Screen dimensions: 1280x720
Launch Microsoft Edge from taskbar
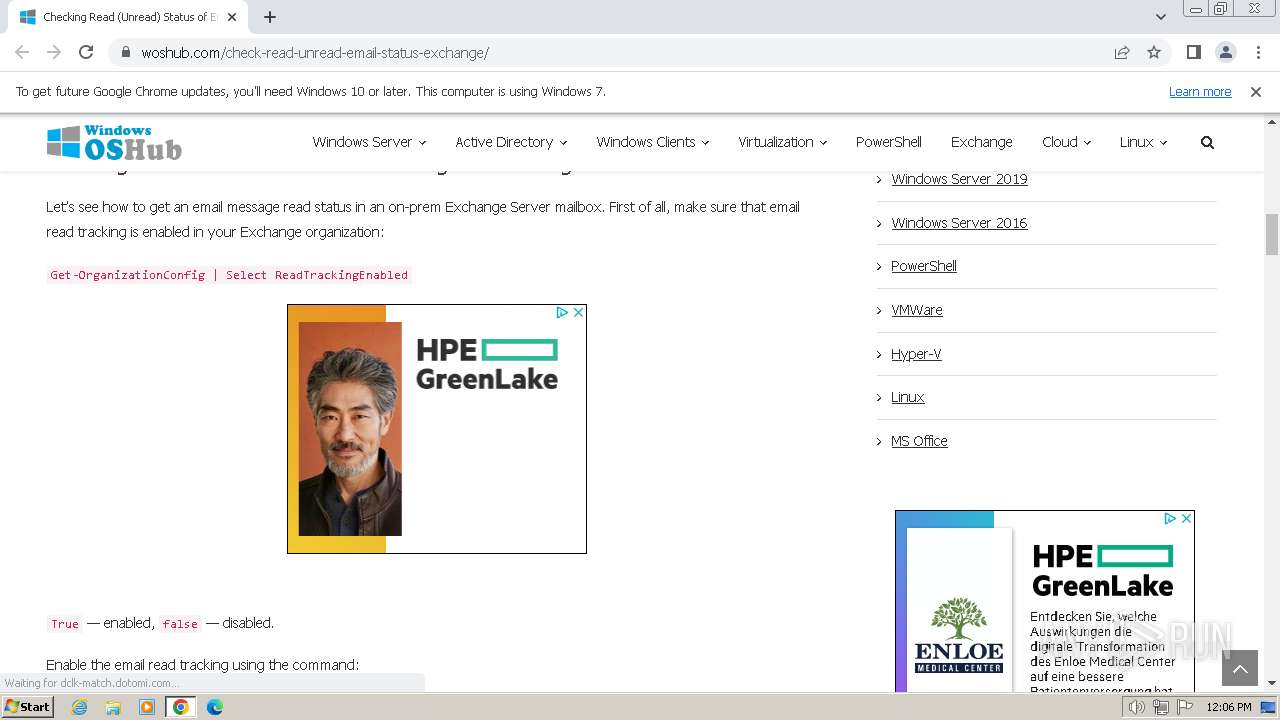click(x=215, y=707)
